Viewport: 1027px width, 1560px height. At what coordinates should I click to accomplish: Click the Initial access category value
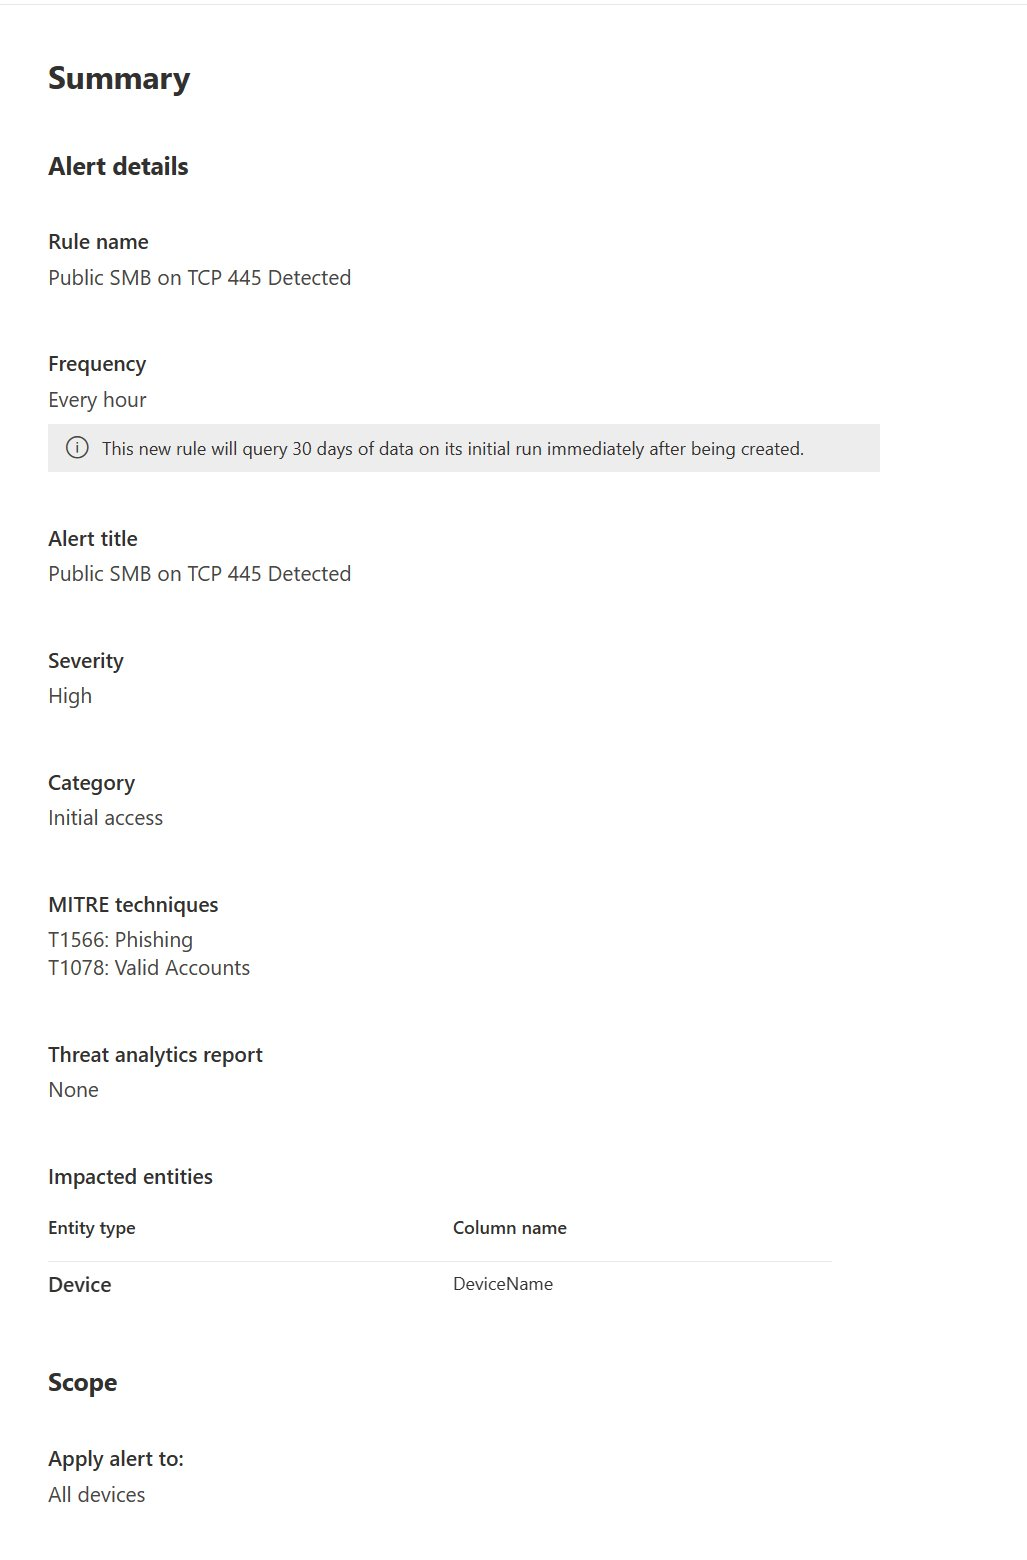tap(105, 818)
